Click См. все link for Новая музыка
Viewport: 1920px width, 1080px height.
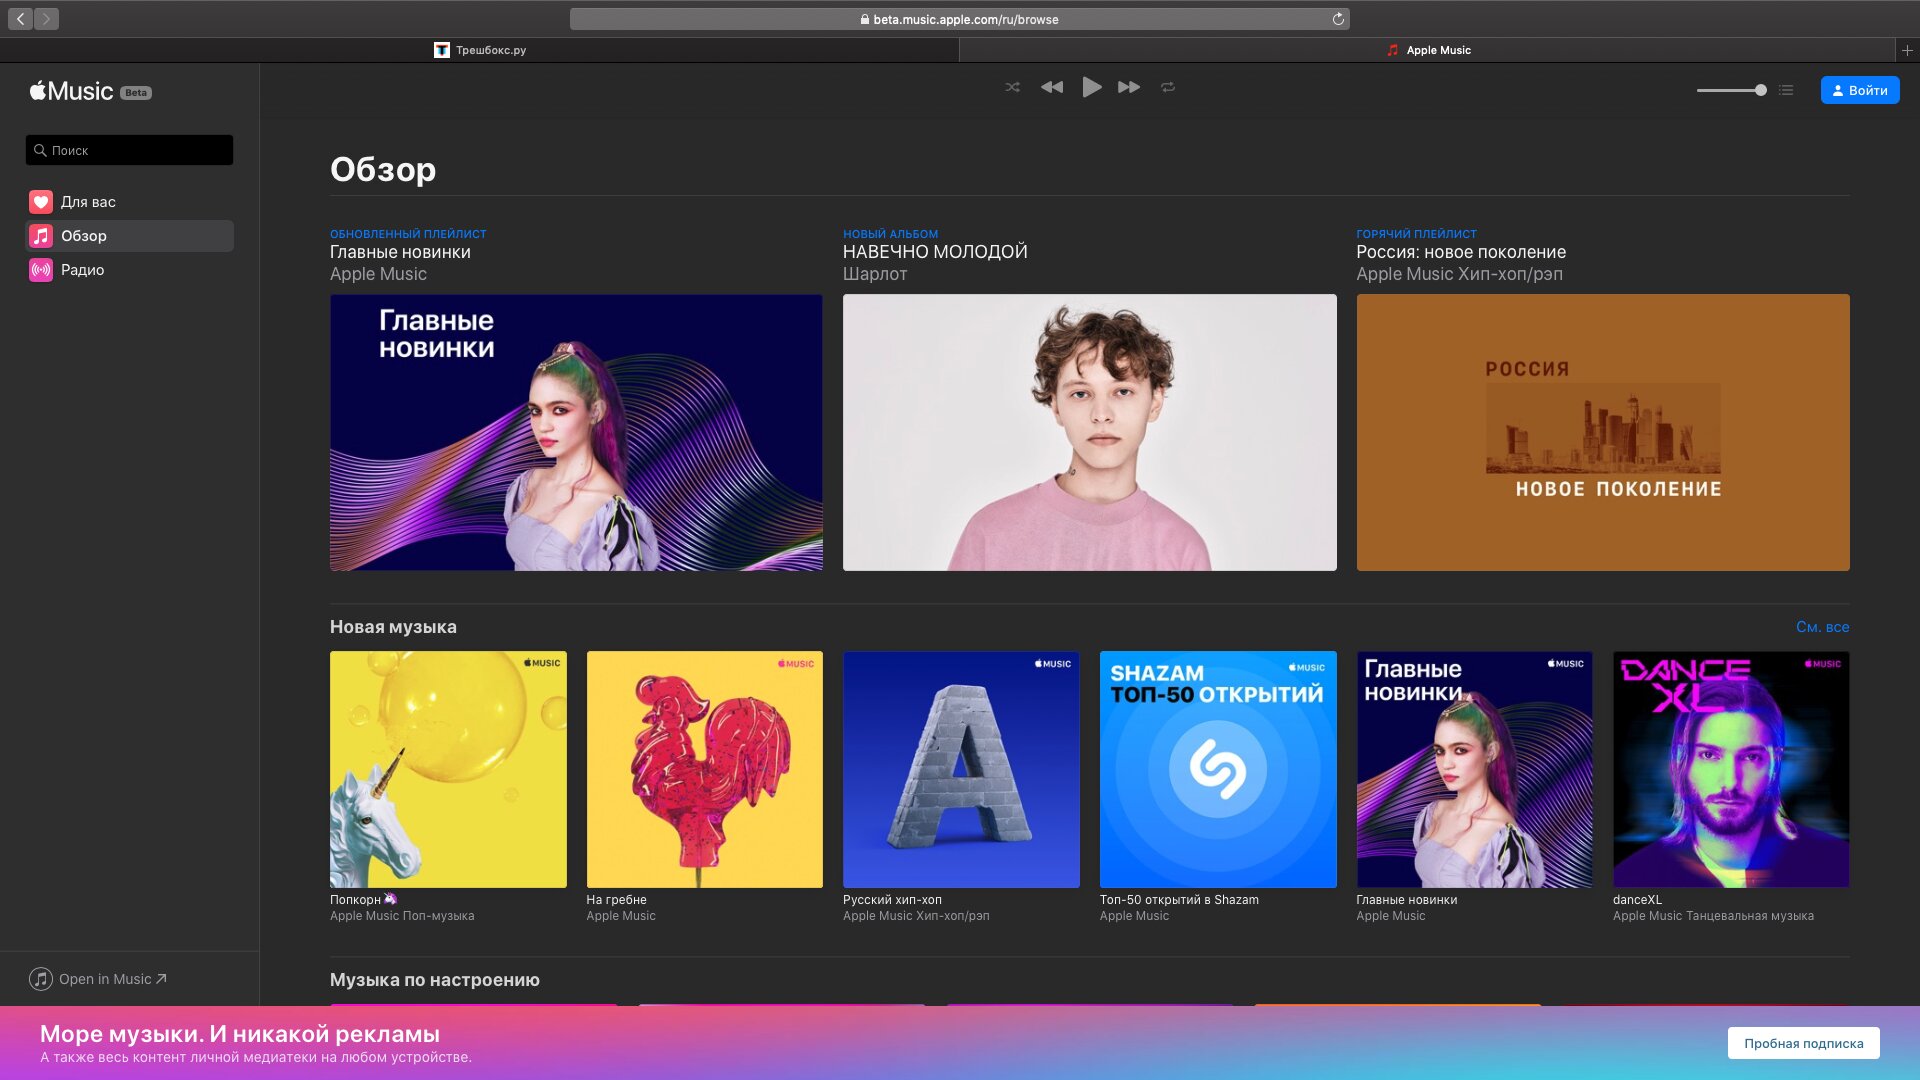(x=1822, y=627)
